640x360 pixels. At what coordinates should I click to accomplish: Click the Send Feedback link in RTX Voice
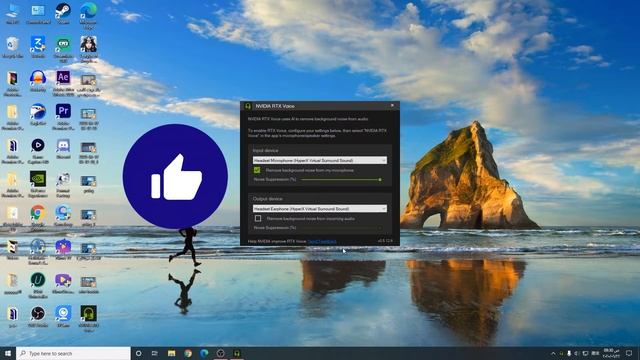322,241
